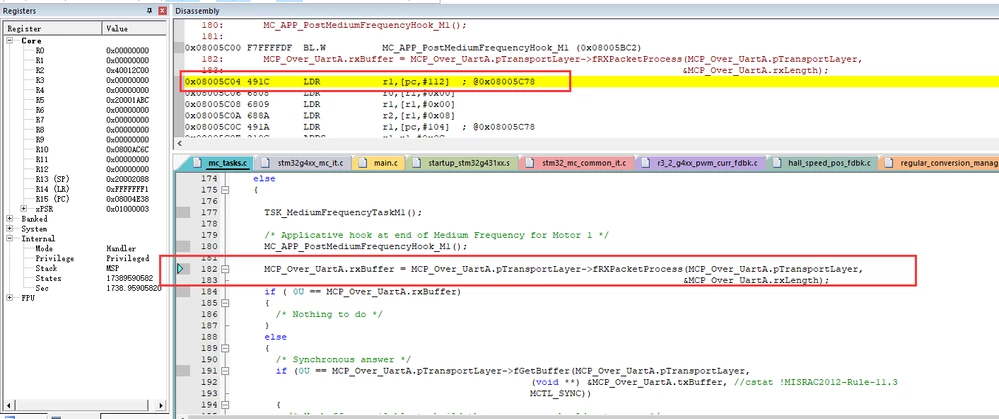This screenshot has height=419, width=999.
Task: Open the regular_conversion_manag tab
Action: (940, 163)
